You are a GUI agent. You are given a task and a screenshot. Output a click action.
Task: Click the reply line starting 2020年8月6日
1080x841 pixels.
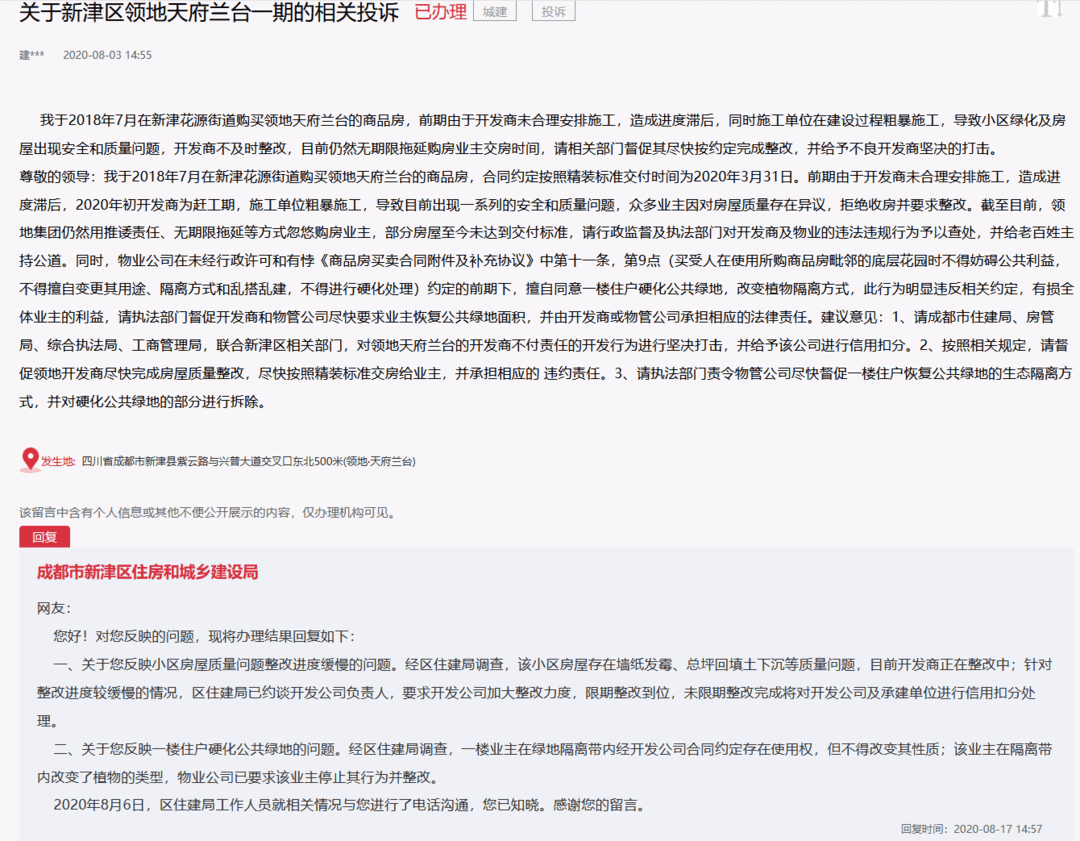(350, 804)
